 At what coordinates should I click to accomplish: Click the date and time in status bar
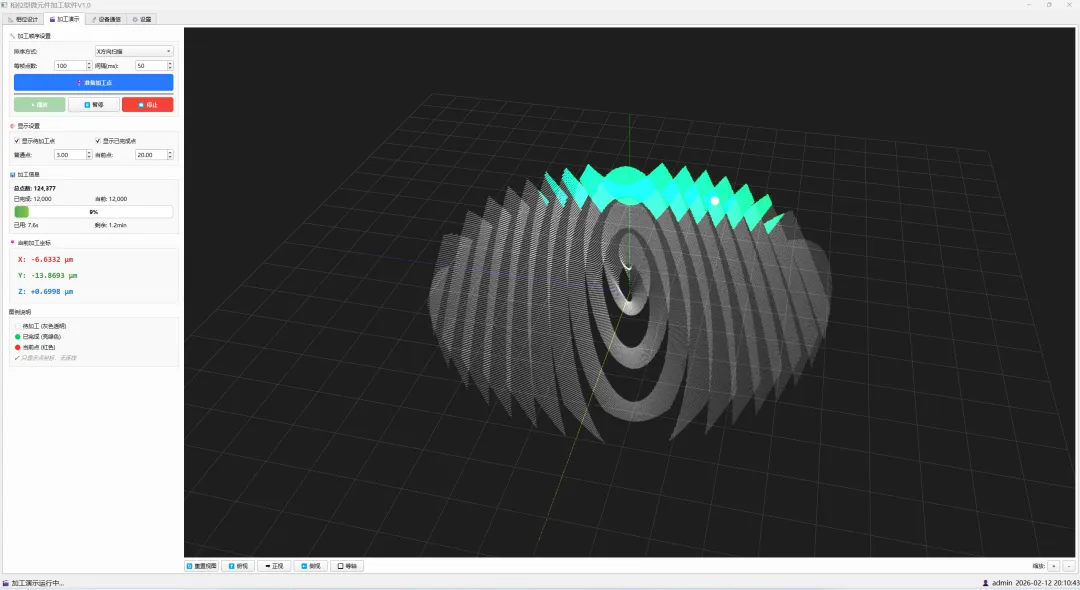pos(1048,583)
